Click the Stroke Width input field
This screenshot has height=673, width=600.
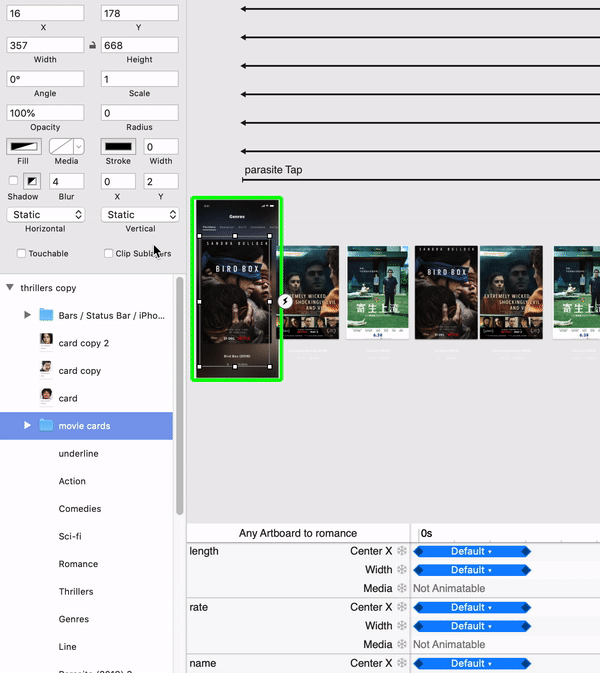click(161, 147)
